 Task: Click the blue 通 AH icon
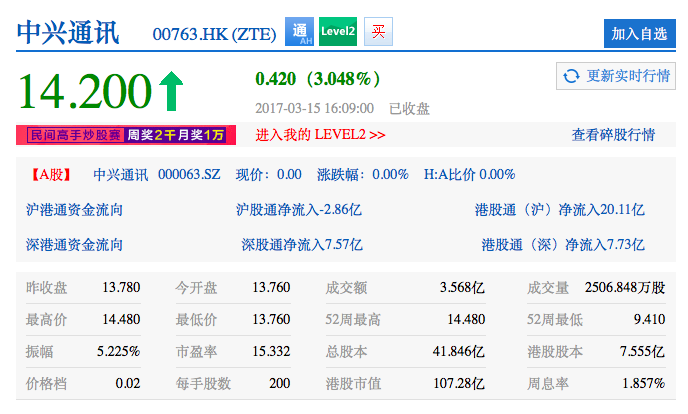(x=300, y=32)
